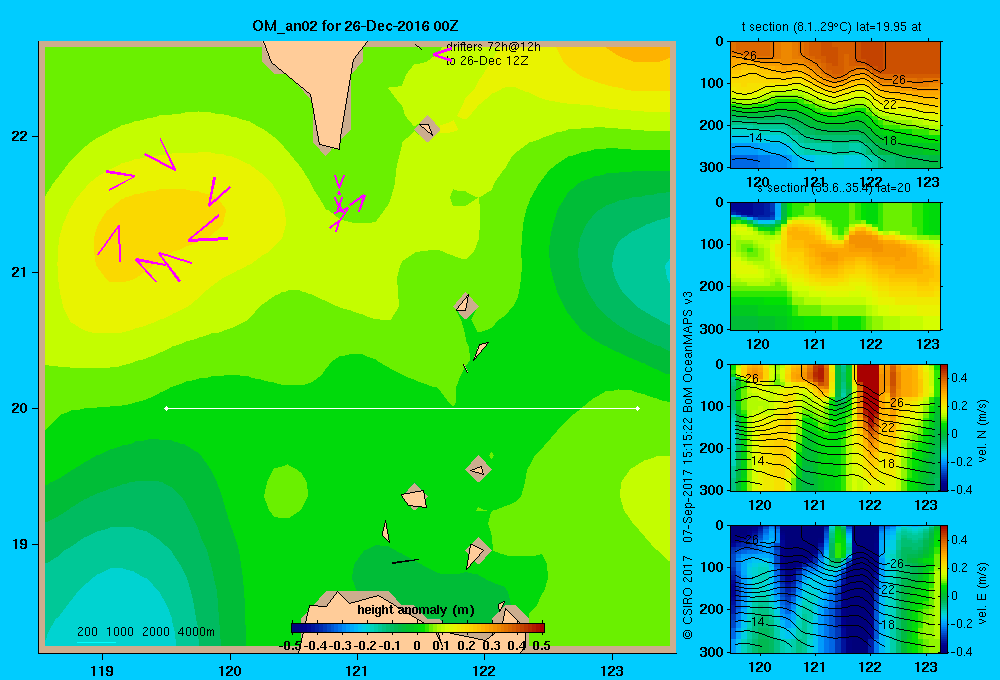
Task: Click the 'to 26-Dec 12Z' text
Action: pyautogui.click(x=487, y=61)
